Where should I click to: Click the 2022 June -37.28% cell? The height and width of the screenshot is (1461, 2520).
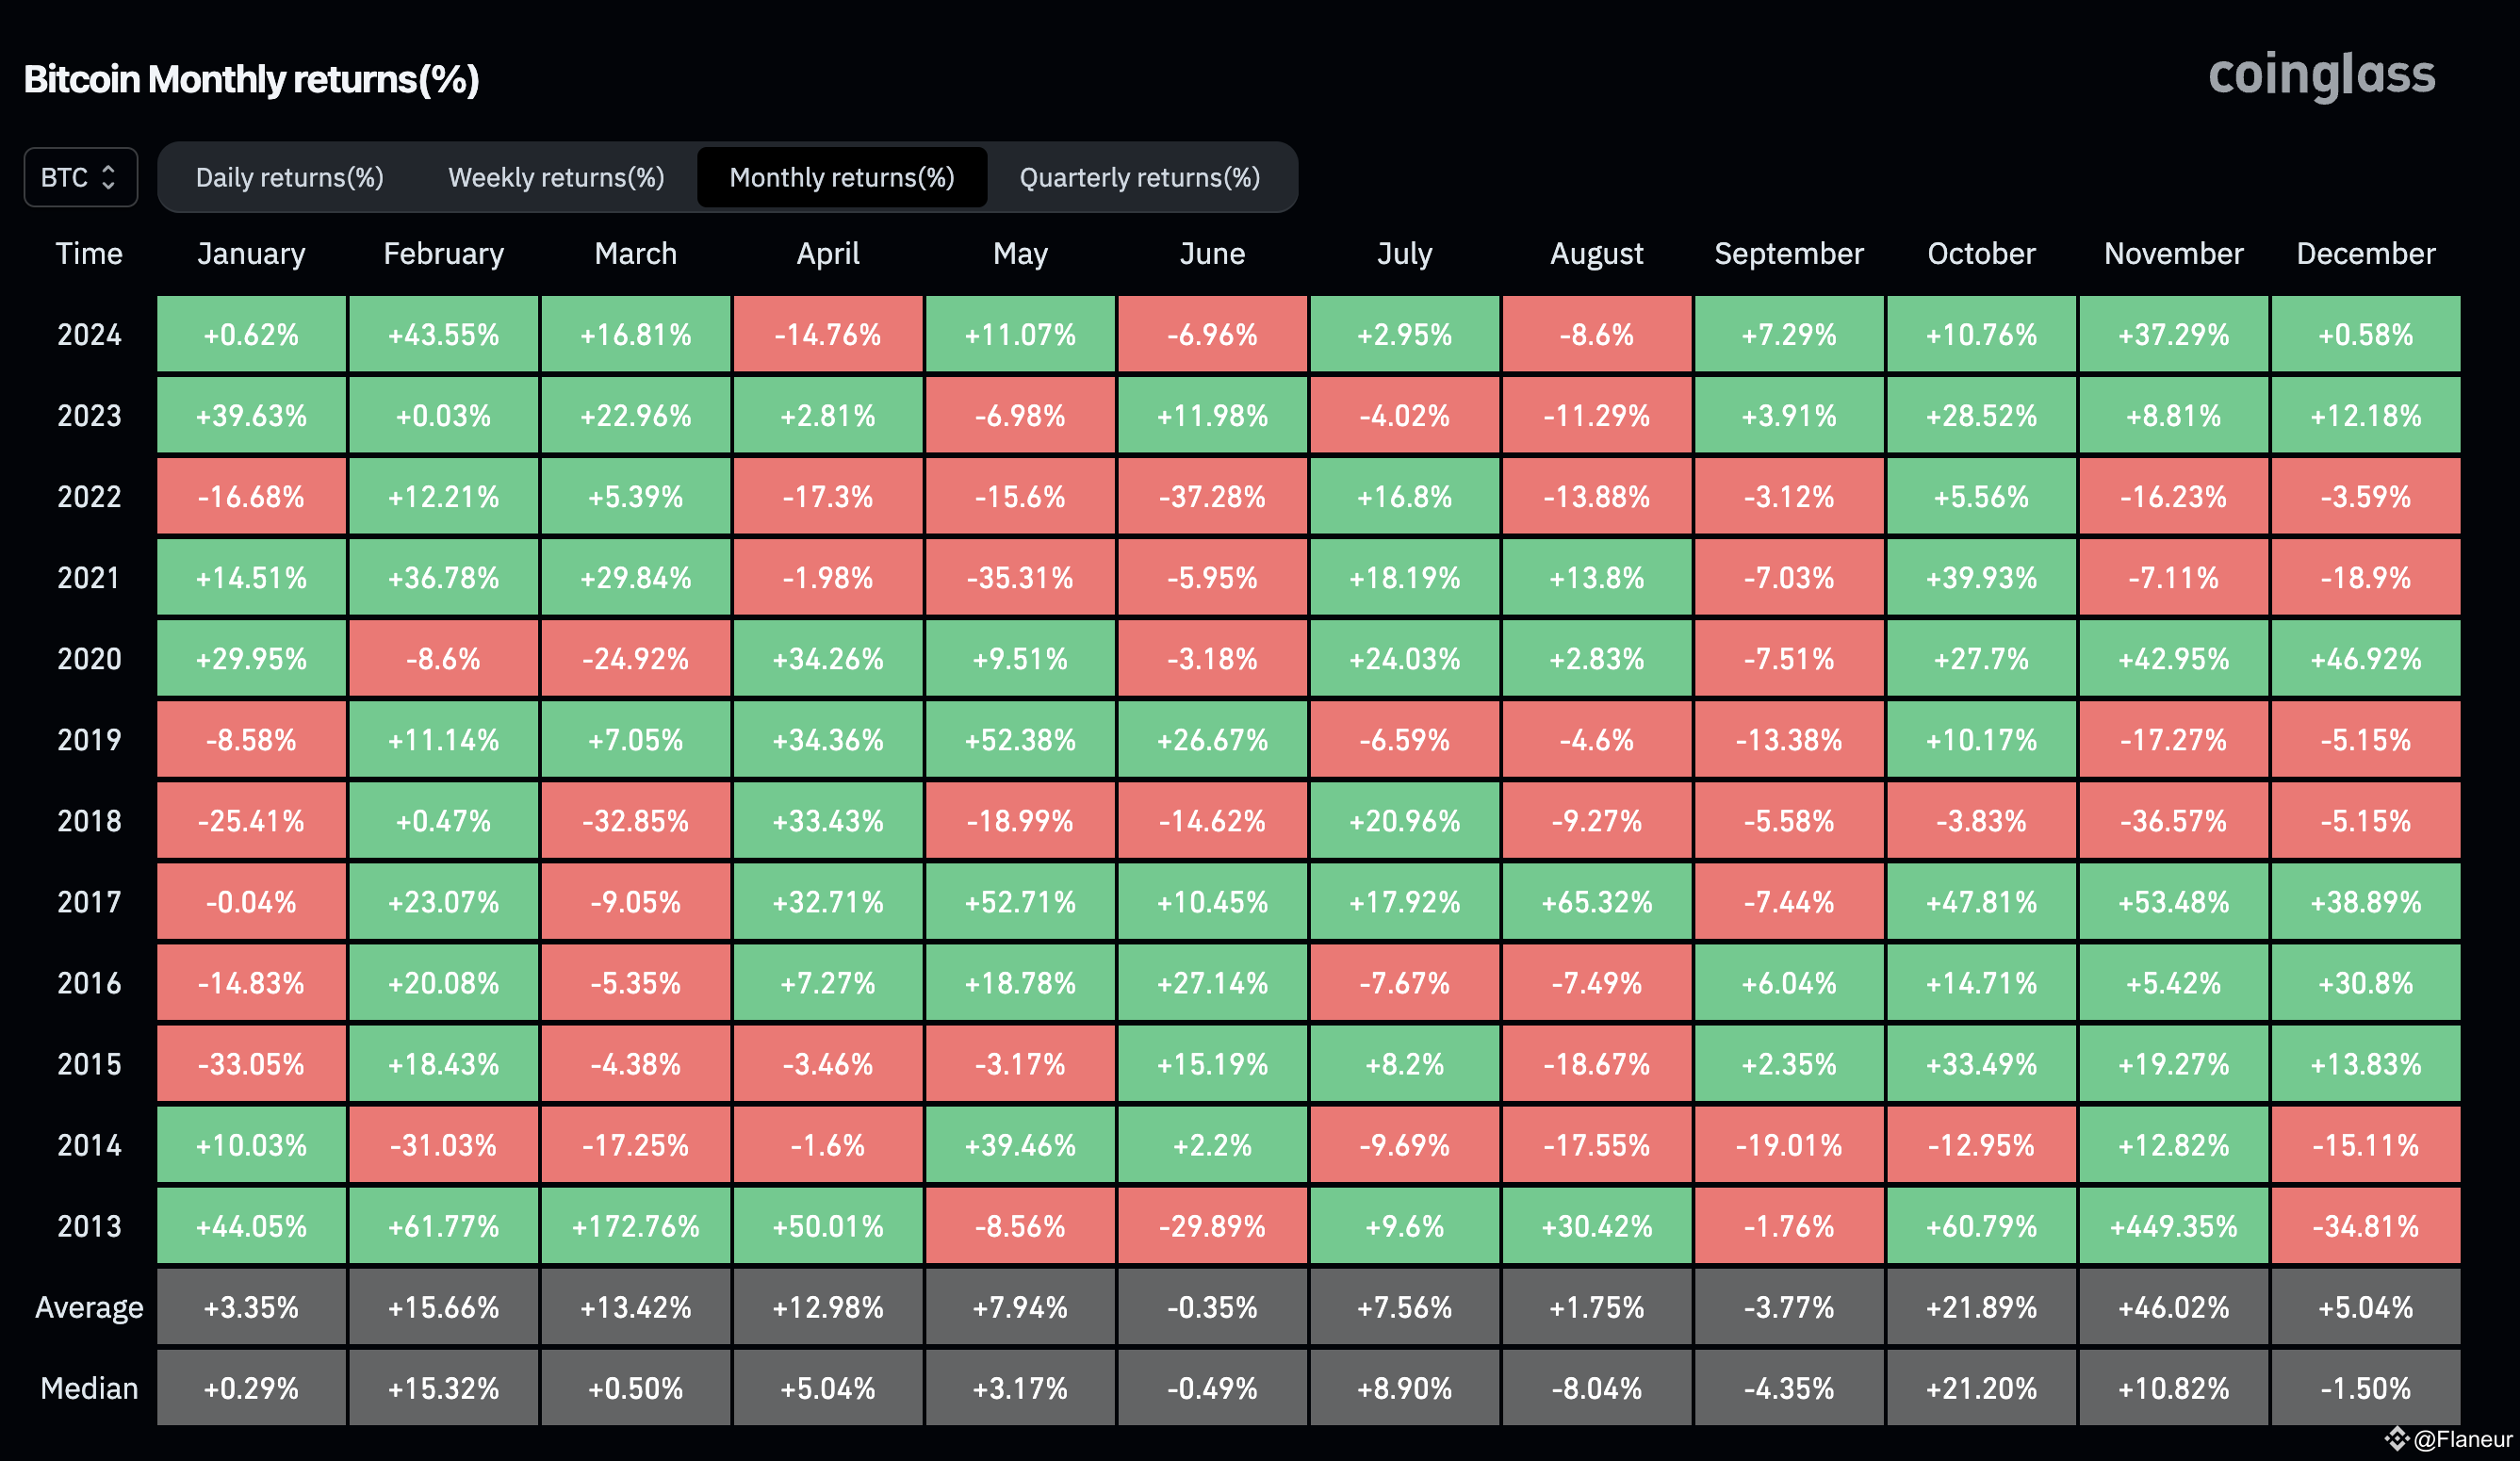(x=1212, y=496)
